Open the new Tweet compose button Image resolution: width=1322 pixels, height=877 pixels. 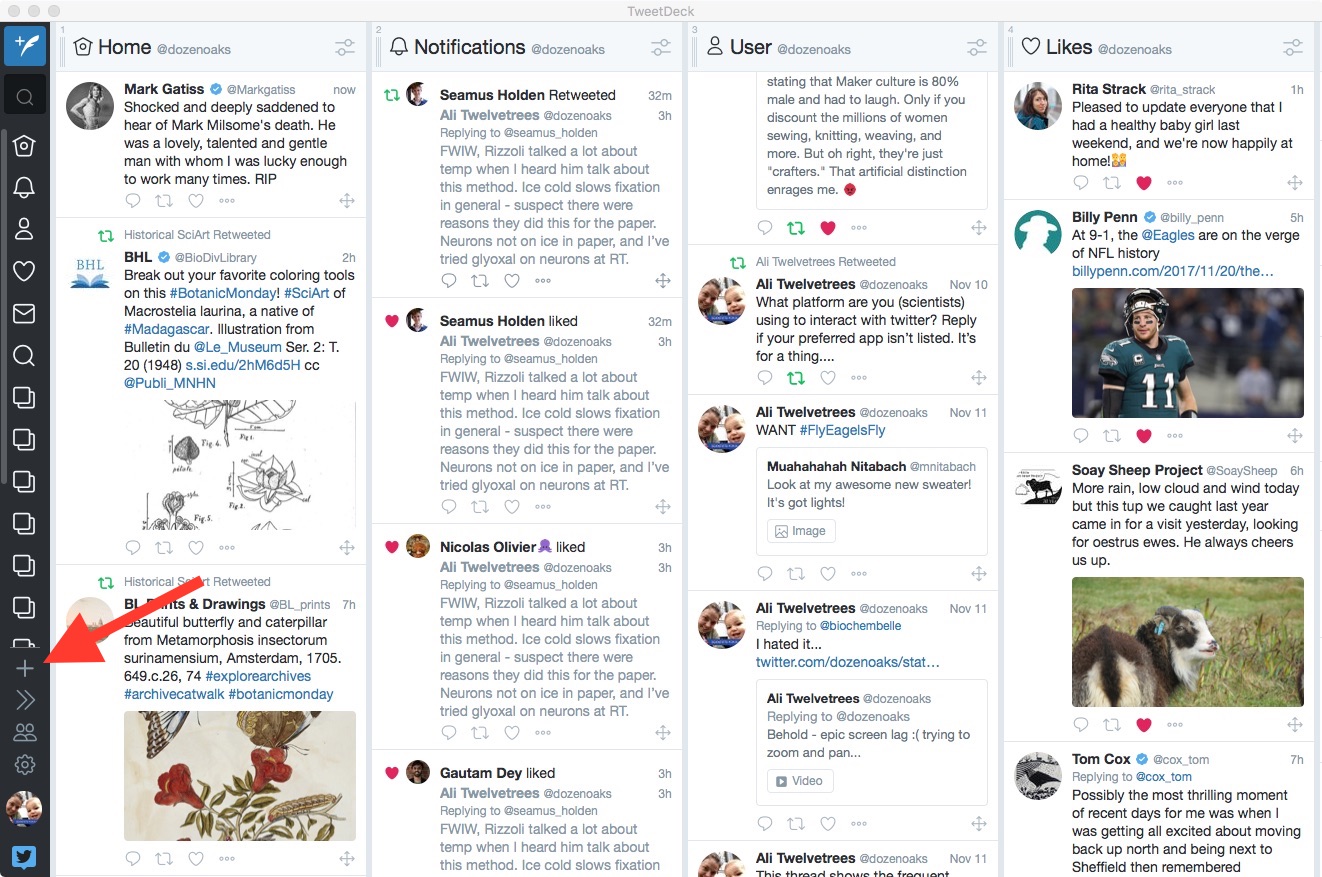point(25,46)
